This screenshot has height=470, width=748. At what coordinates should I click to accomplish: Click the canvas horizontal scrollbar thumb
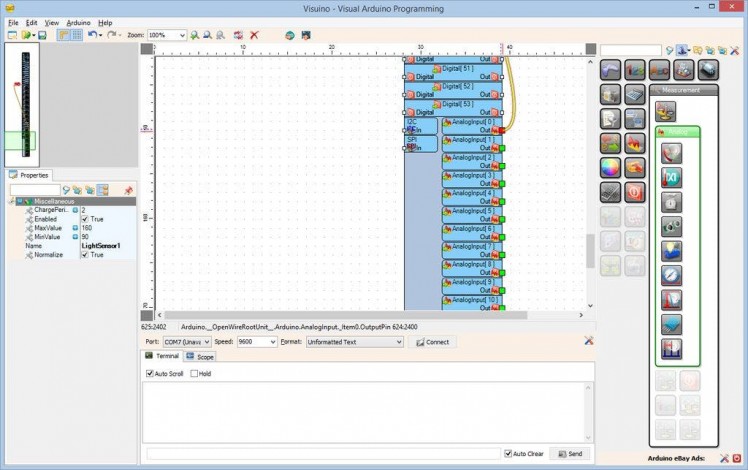pos(346,315)
